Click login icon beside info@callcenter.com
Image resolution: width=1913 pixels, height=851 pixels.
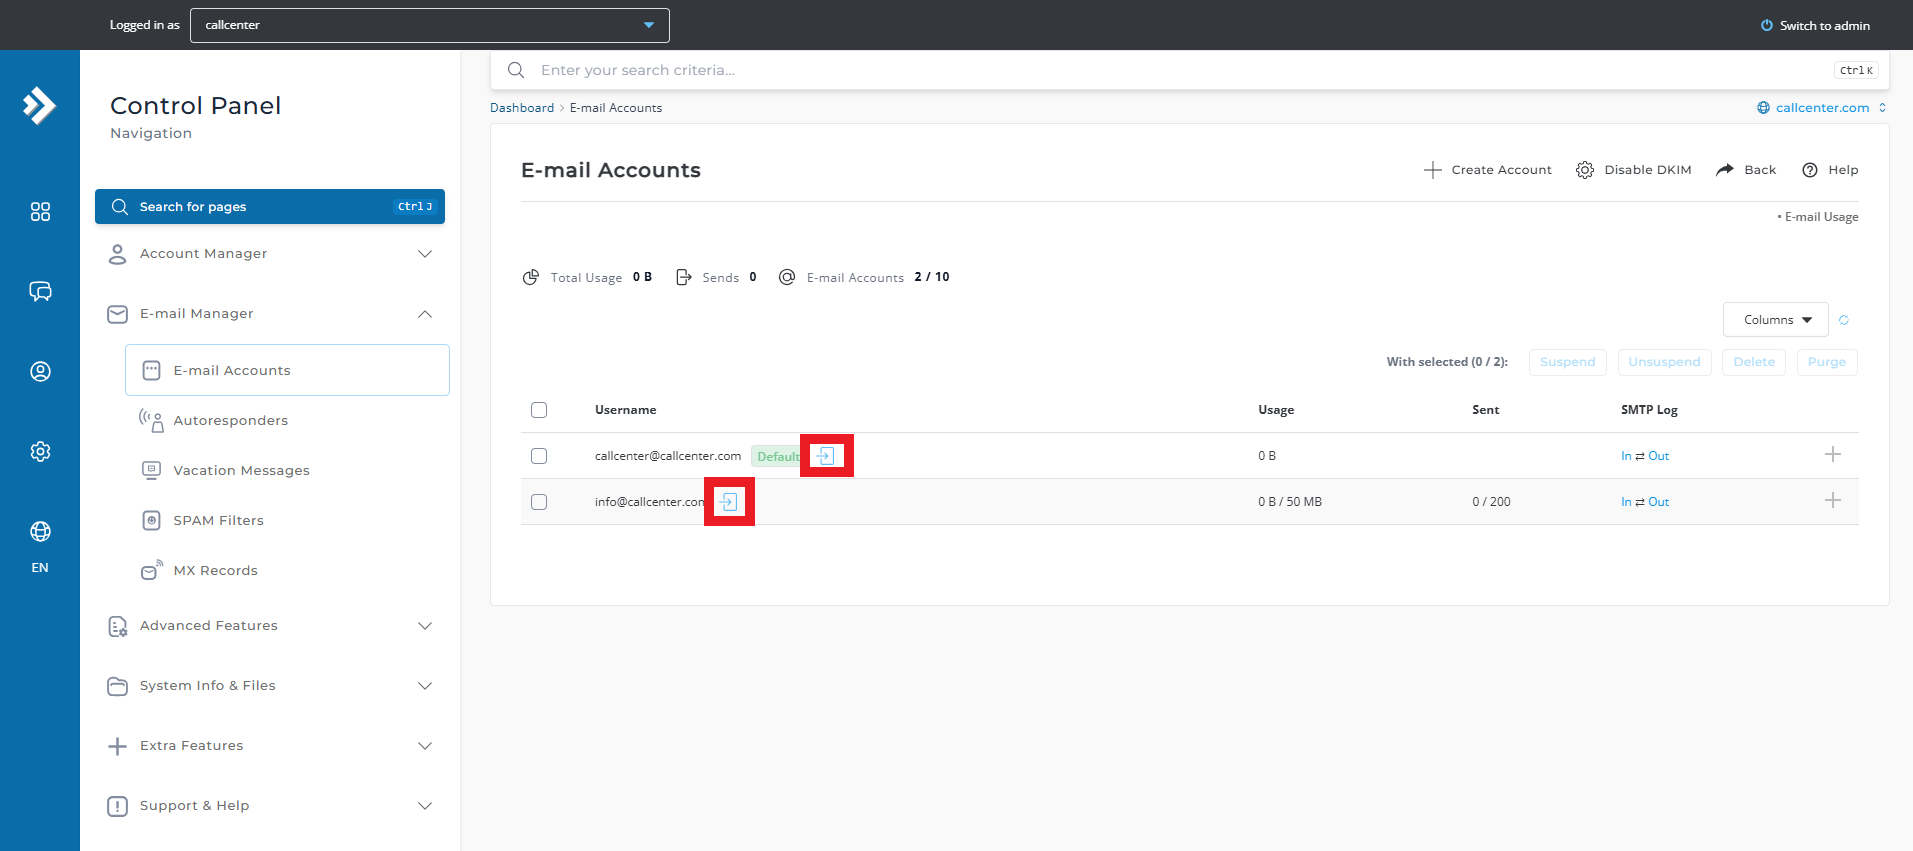tap(729, 502)
